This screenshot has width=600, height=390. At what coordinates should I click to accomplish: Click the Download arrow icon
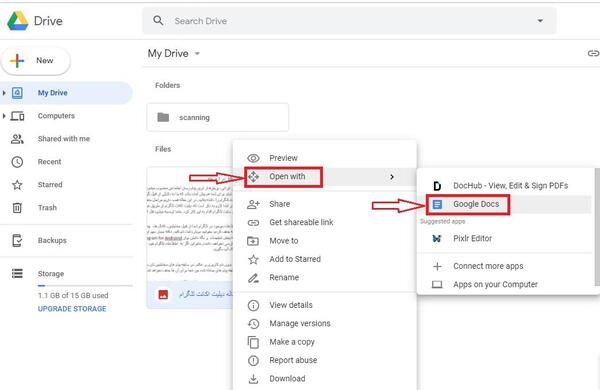click(x=253, y=379)
